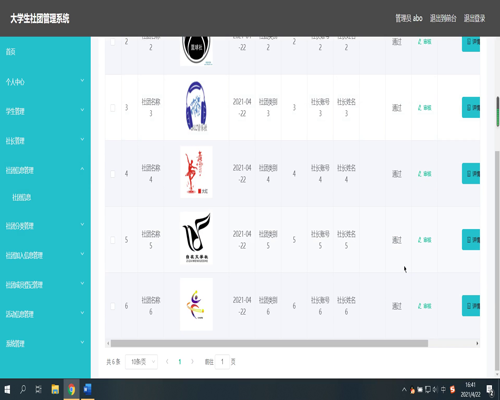The width and height of the screenshot is (500, 400).
Task: Tick the checkbox for row 3
Action: coord(113,108)
